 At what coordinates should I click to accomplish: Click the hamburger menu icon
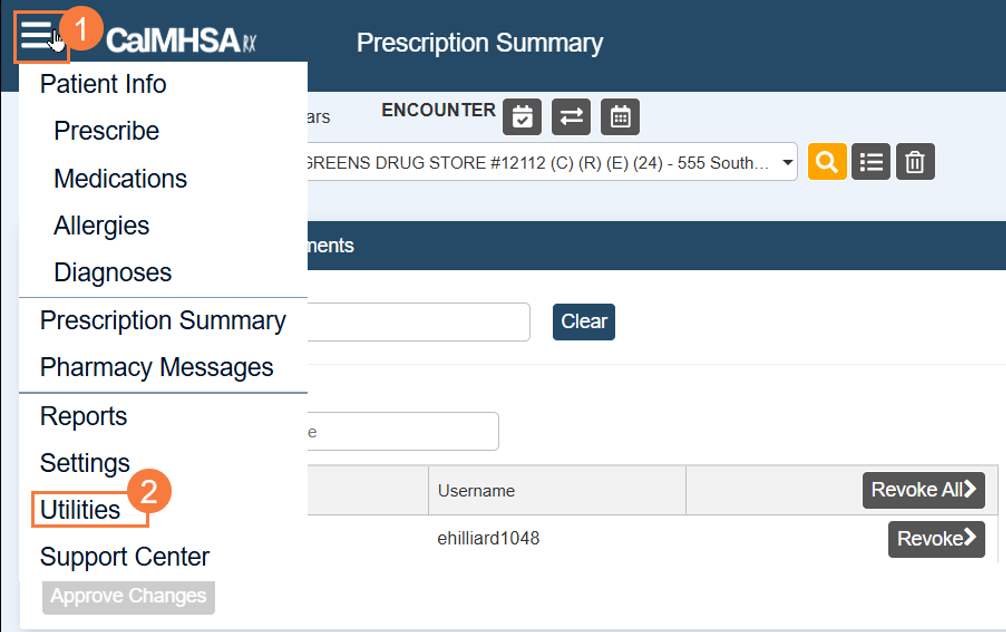tap(36, 38)
